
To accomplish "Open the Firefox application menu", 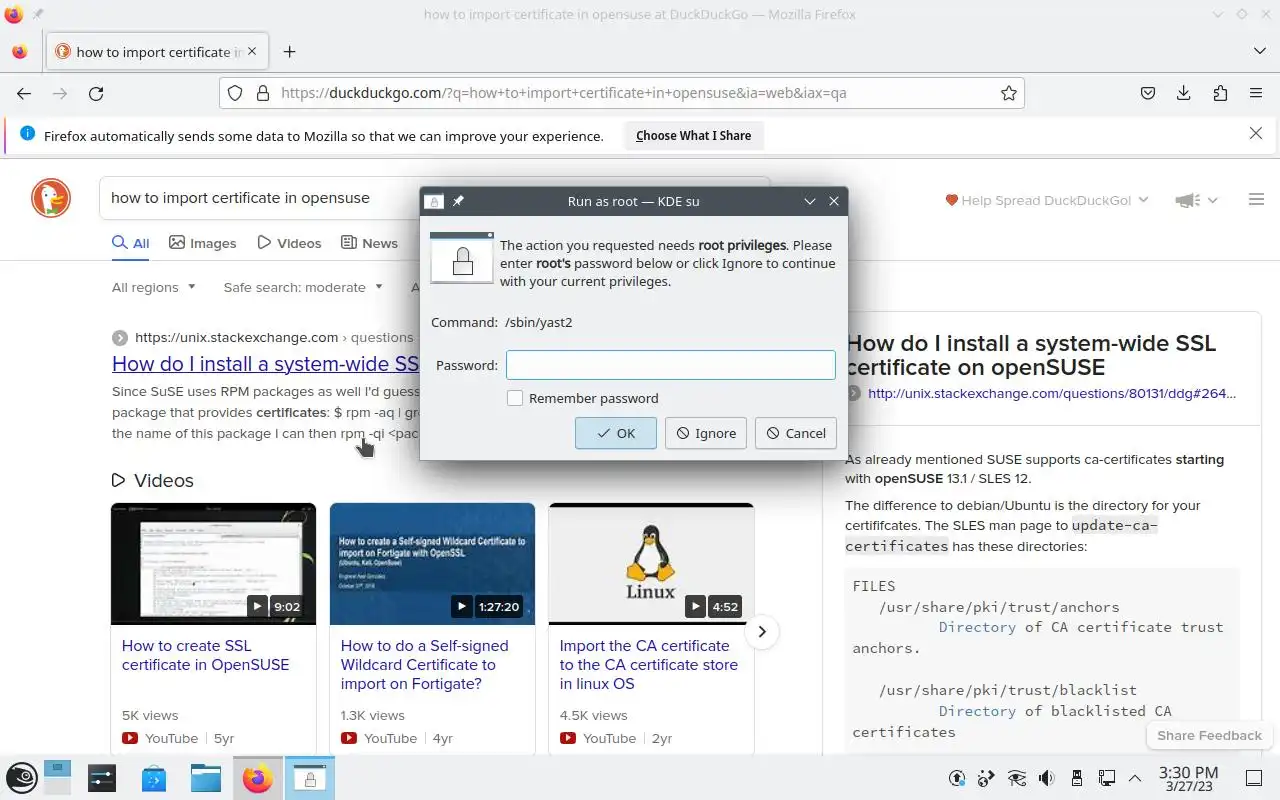I will 1256,93.
